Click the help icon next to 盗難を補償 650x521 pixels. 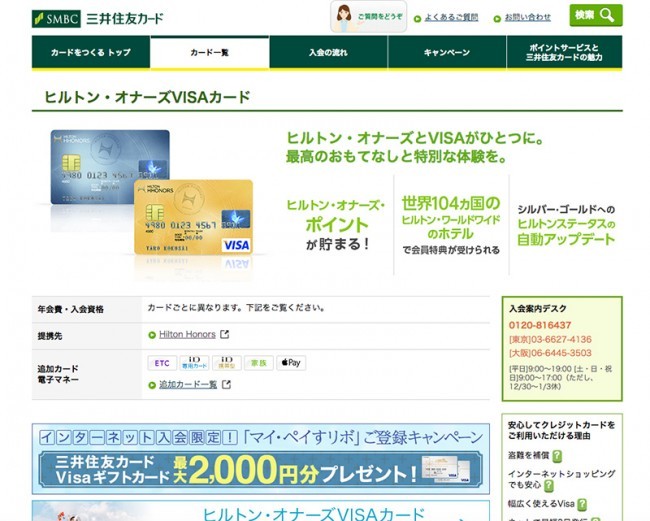[557, 456]
